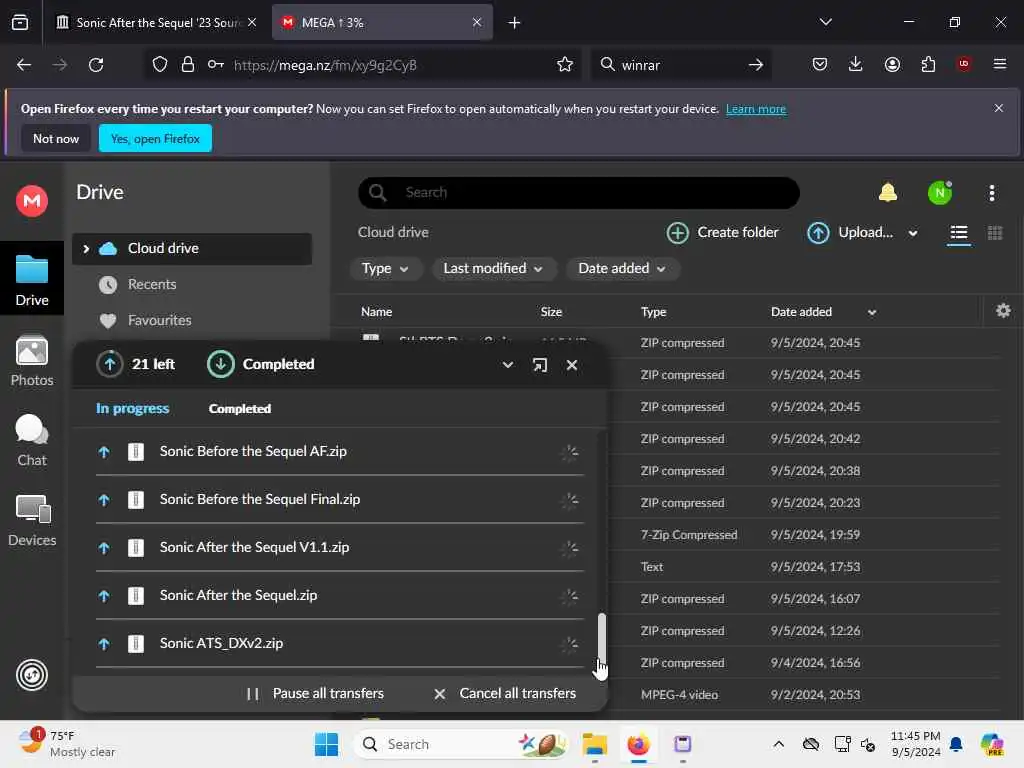Expand the Upload options arrow
Screen dimensions: 1024x768
(912, 233)
